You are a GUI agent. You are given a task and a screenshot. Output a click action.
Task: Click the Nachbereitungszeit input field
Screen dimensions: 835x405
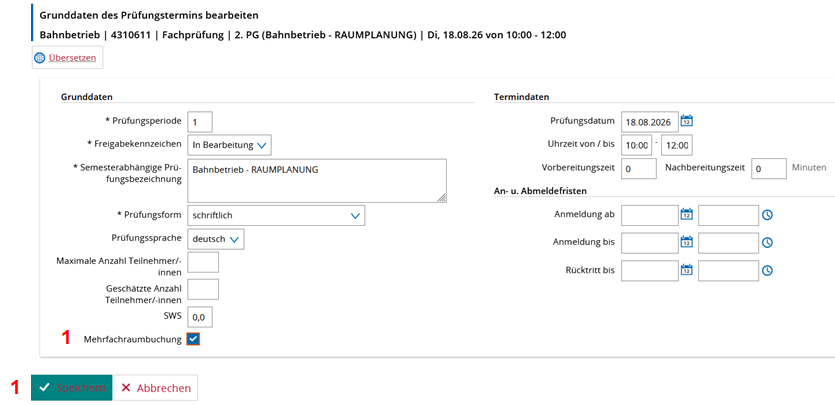769,168
